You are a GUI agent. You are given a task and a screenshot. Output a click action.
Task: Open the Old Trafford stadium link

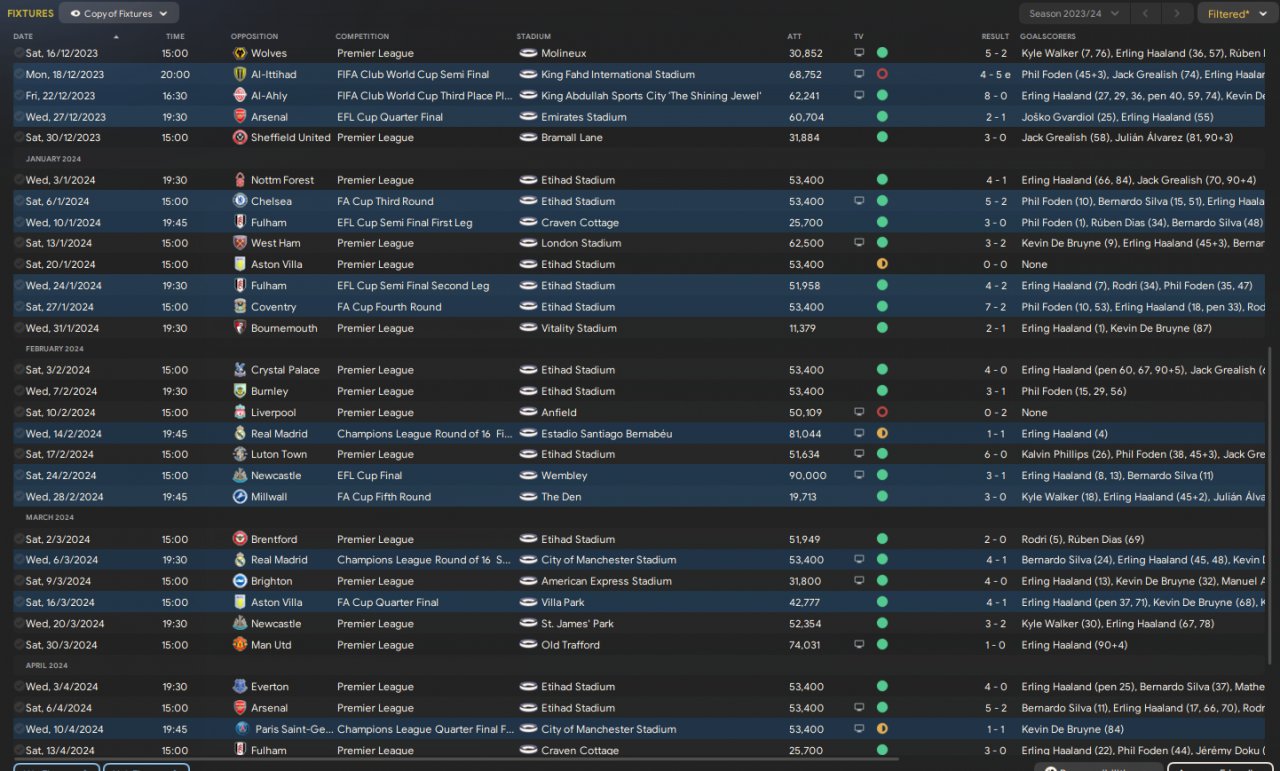[x=571, y=645]
